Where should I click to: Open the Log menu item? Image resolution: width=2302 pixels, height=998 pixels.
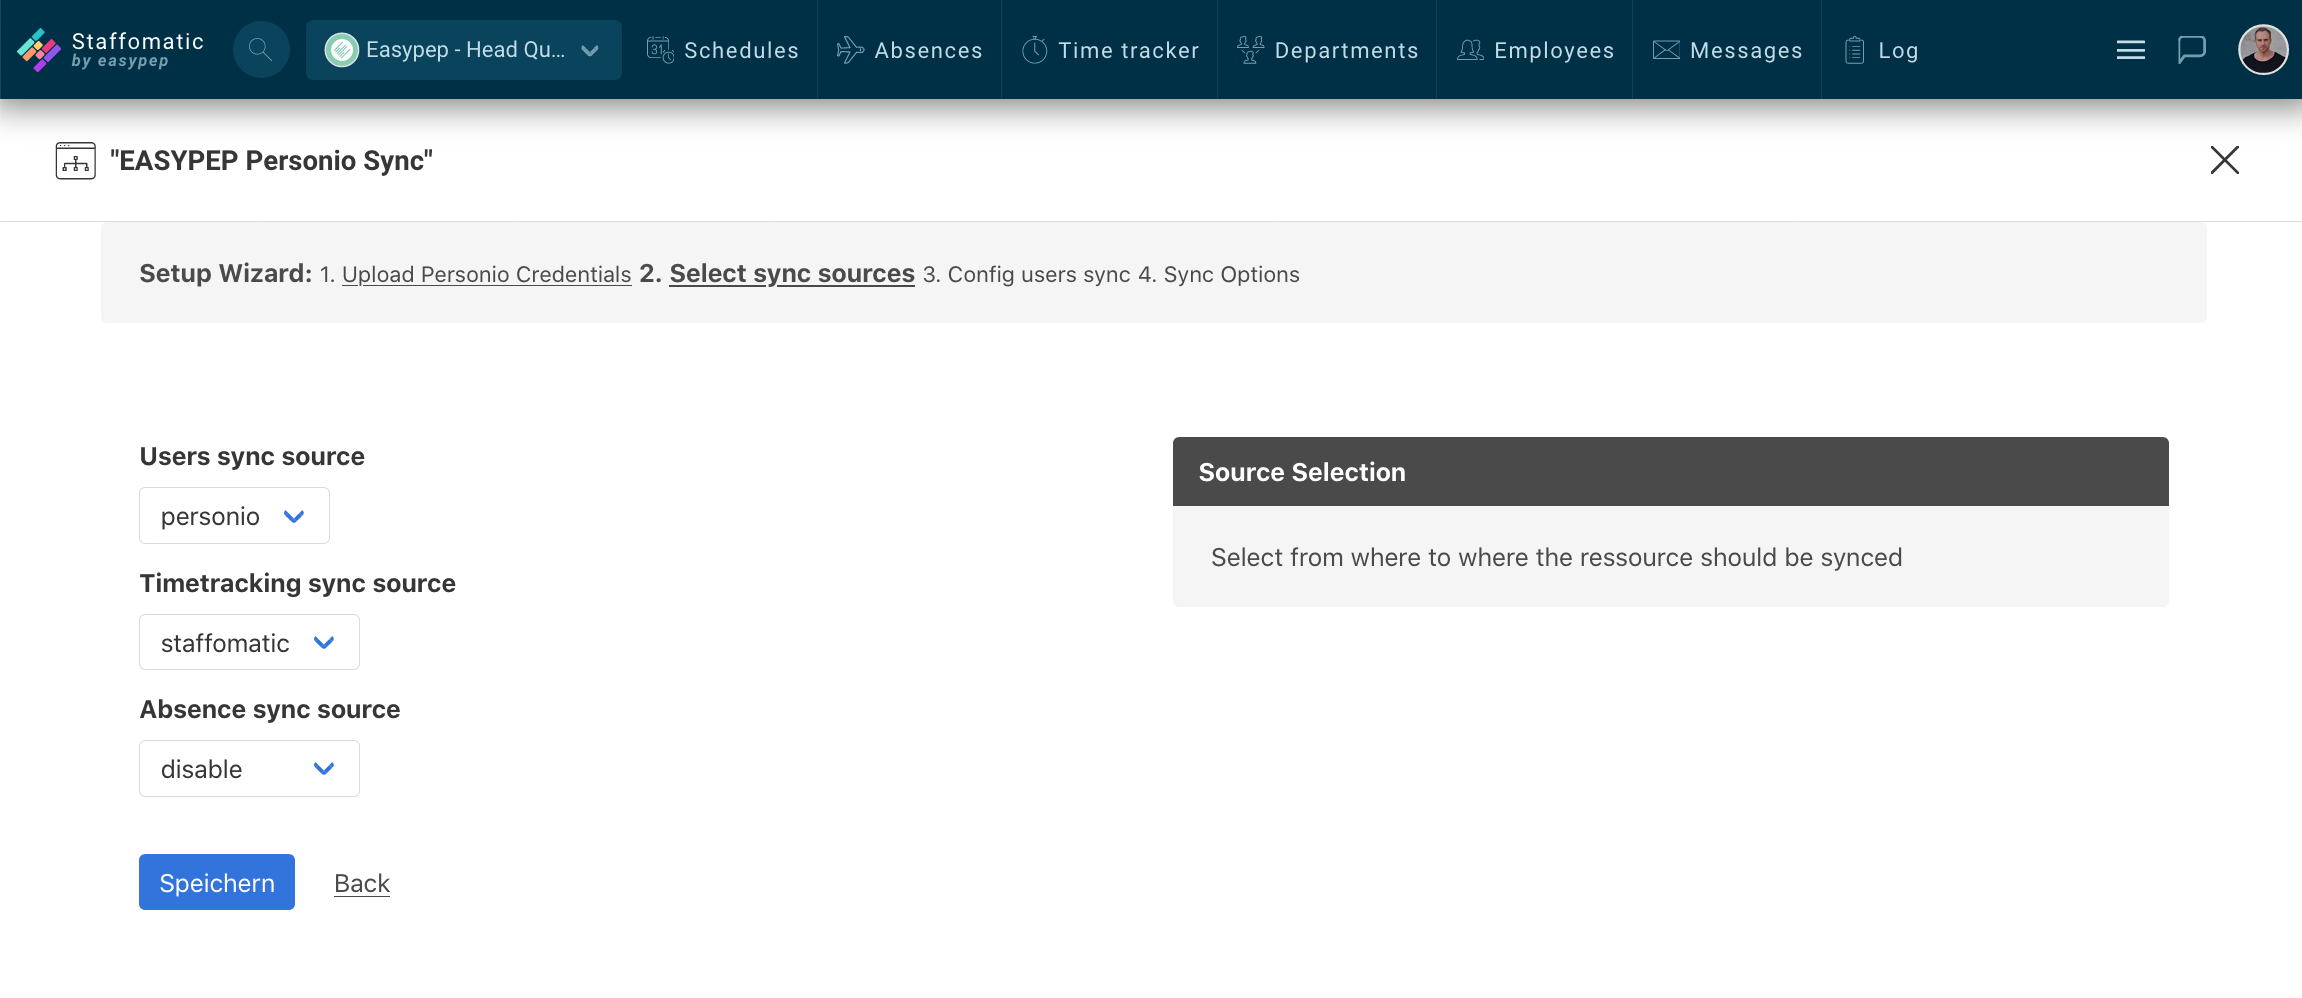pyautogui.click(x=1881, y=50)
